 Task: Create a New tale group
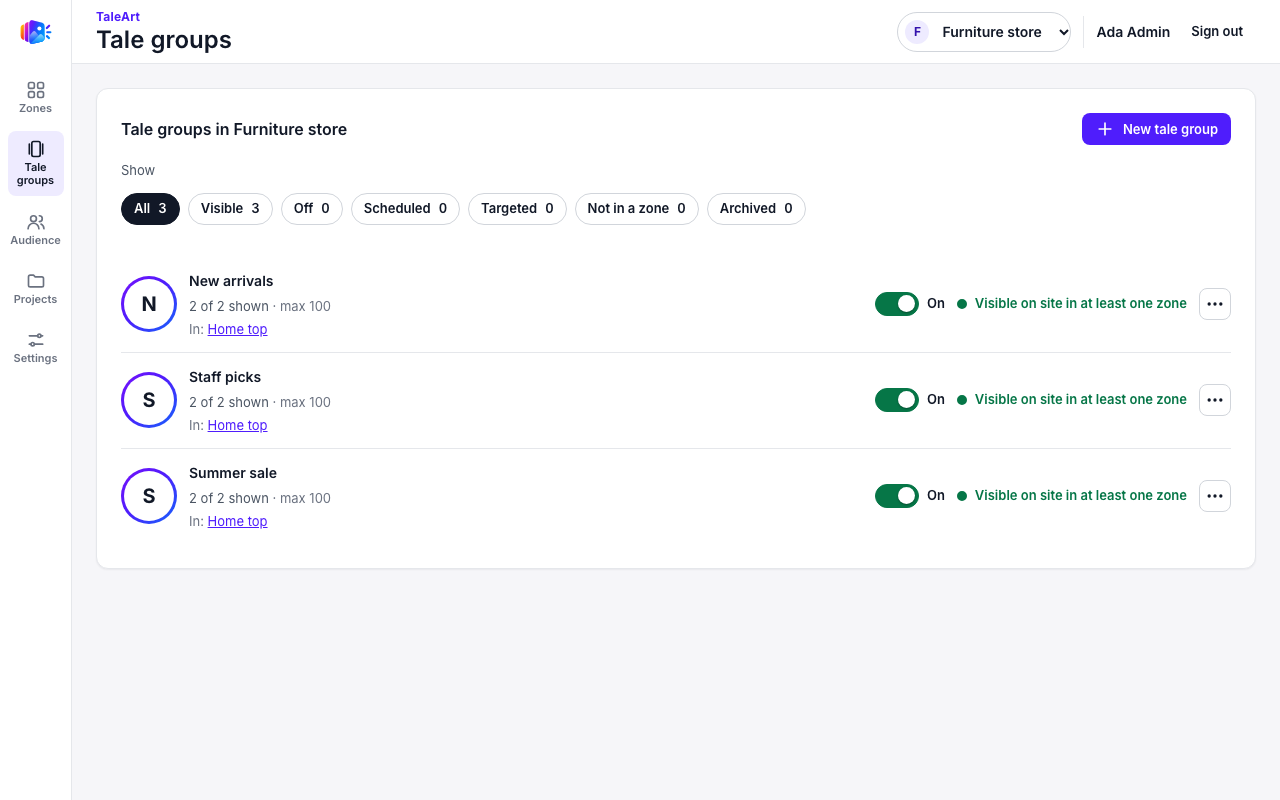1156,129
